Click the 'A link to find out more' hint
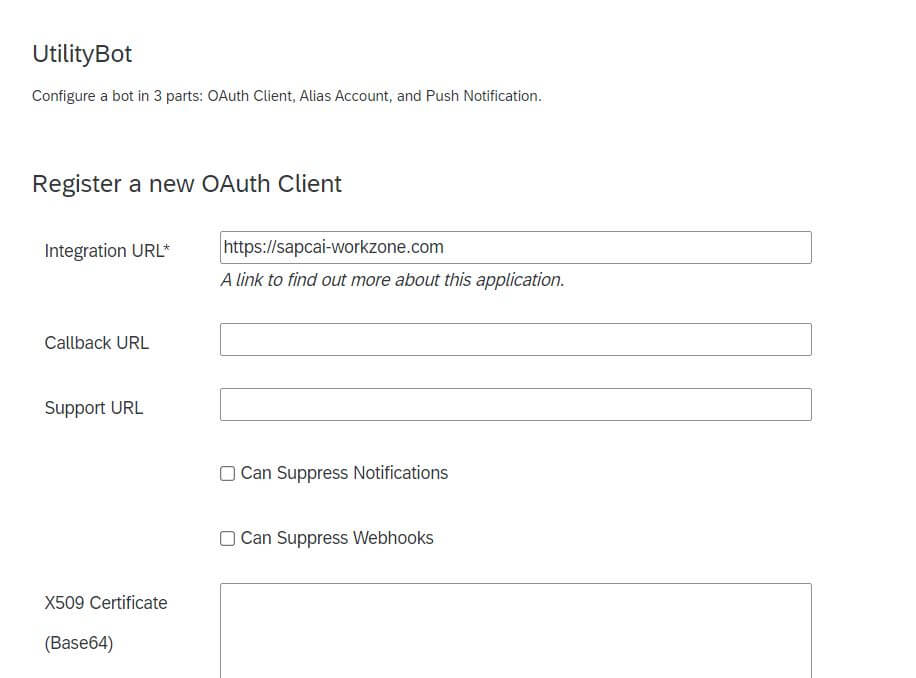Image resolution: width=916 pixels, height=678 pixels. (x=393, y=280)
